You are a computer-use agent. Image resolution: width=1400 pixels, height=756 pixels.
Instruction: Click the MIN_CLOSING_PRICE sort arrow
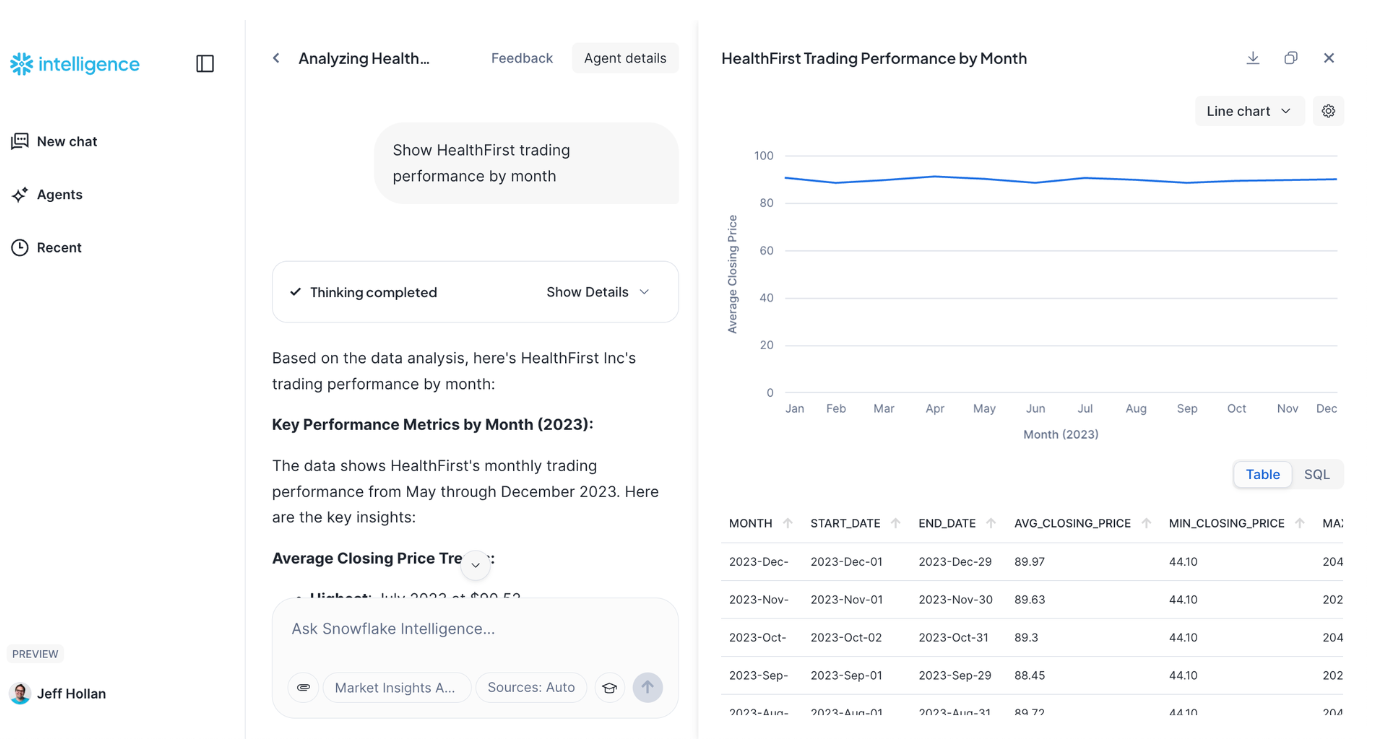(x=1300, y=523)
